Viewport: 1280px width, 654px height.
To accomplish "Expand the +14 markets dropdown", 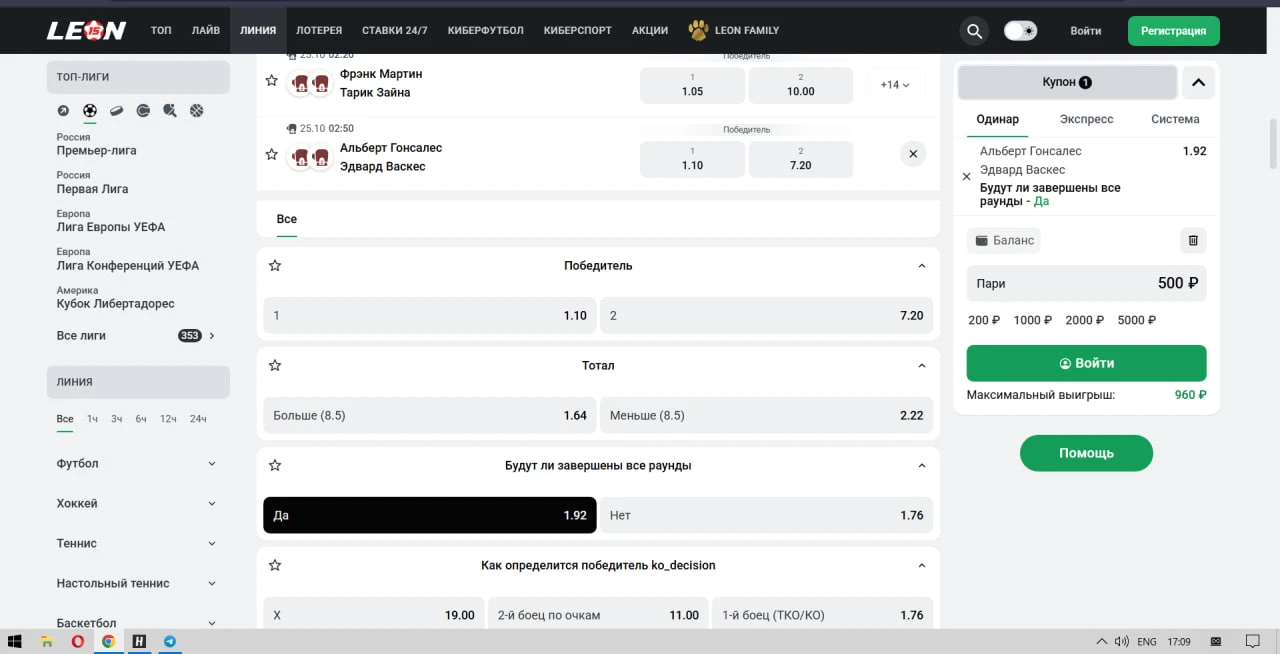I will pos(895,85).
